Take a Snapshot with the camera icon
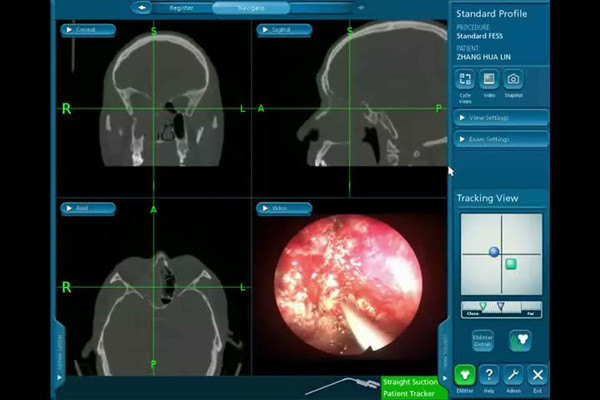Screen dimensions: 600x400 click(513, 79)
